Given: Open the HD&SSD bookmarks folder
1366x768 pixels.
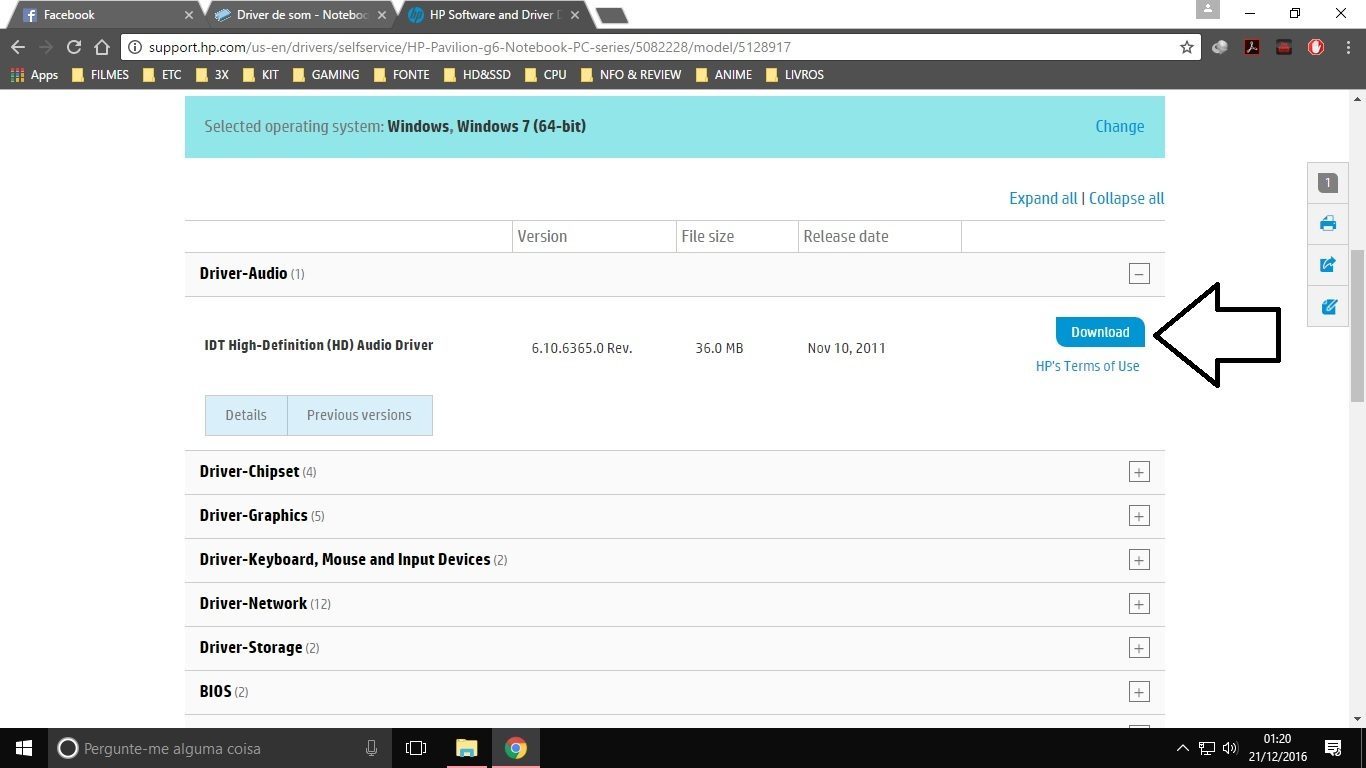Looking at the screenshot, I should [x=476, y=75].
